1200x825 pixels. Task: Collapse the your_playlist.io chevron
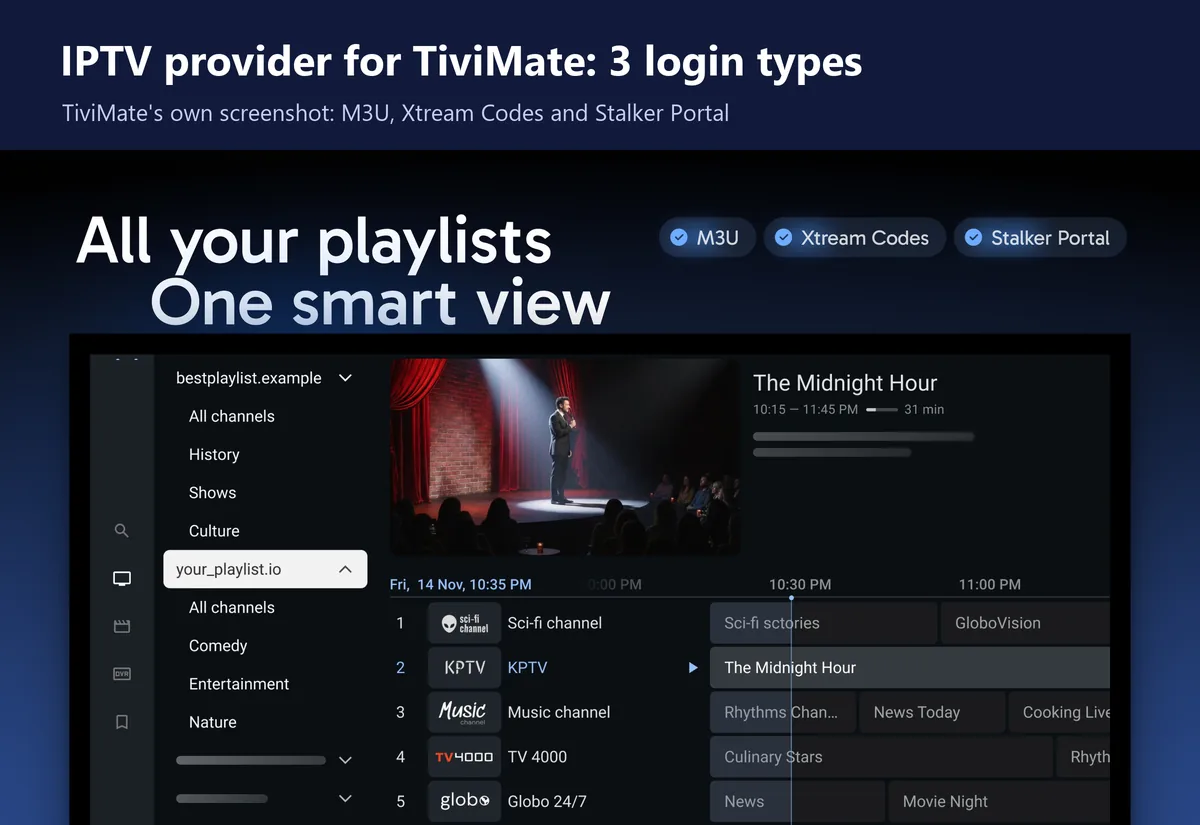pyautogui.click(x=345, y=569)
